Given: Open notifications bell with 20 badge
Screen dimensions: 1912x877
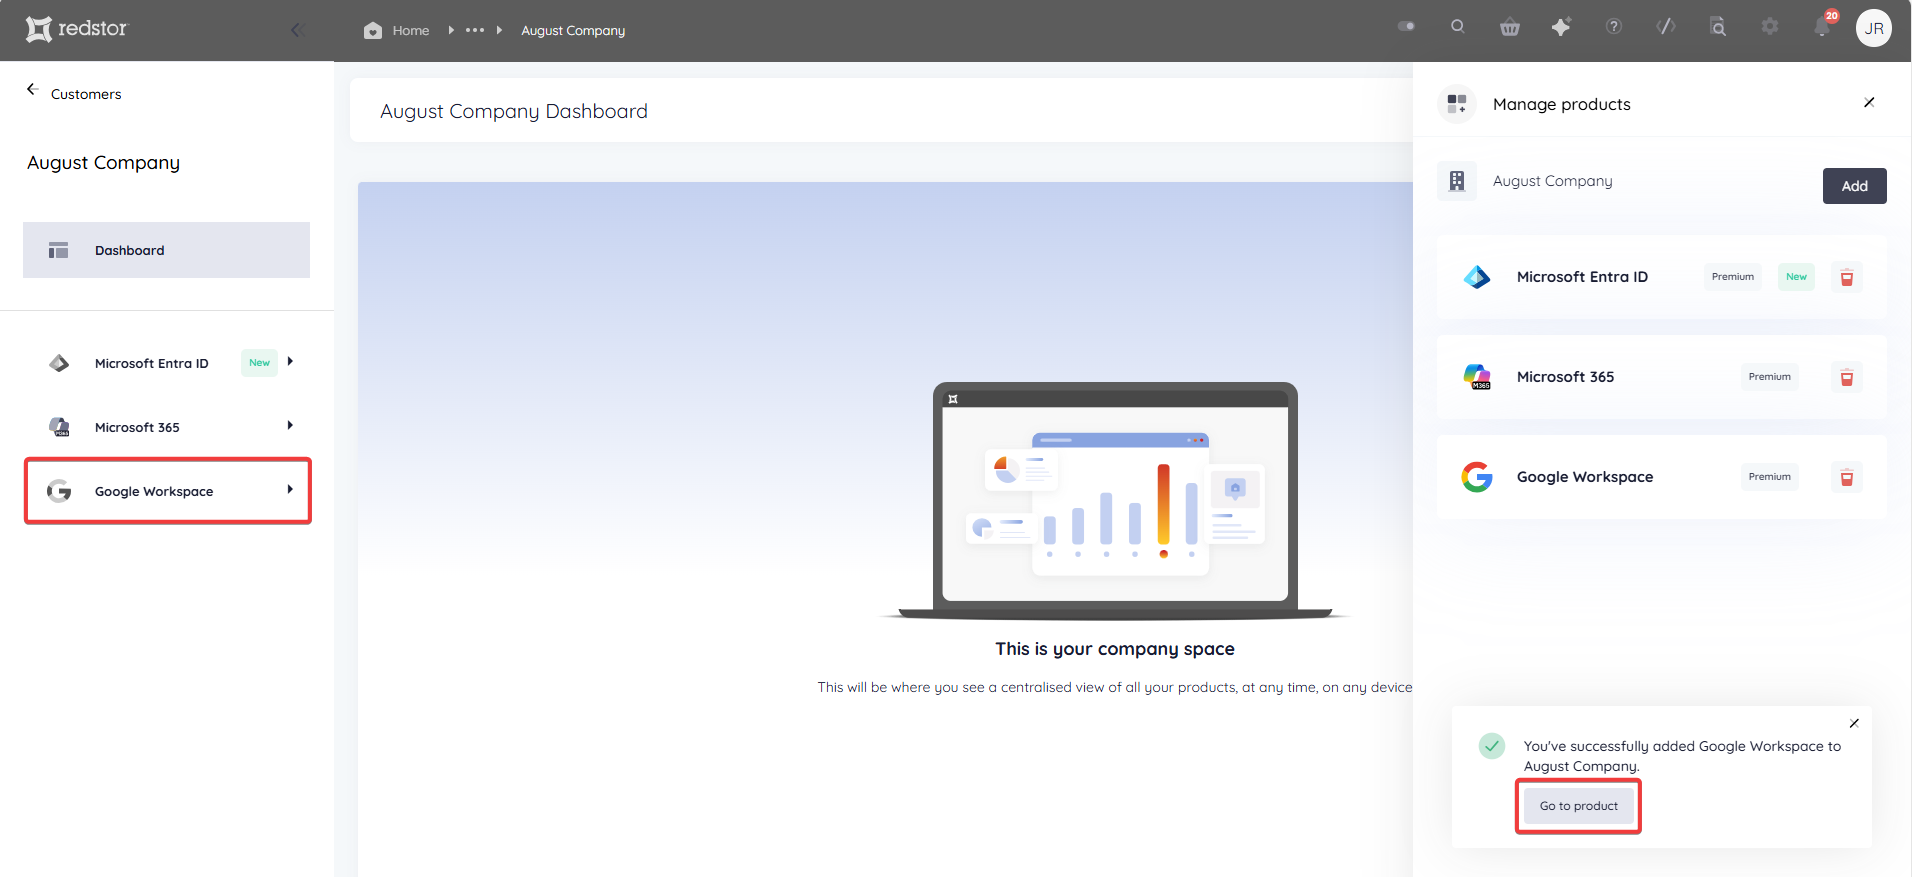Looking at the screenshot, I should click(1823, 26).
